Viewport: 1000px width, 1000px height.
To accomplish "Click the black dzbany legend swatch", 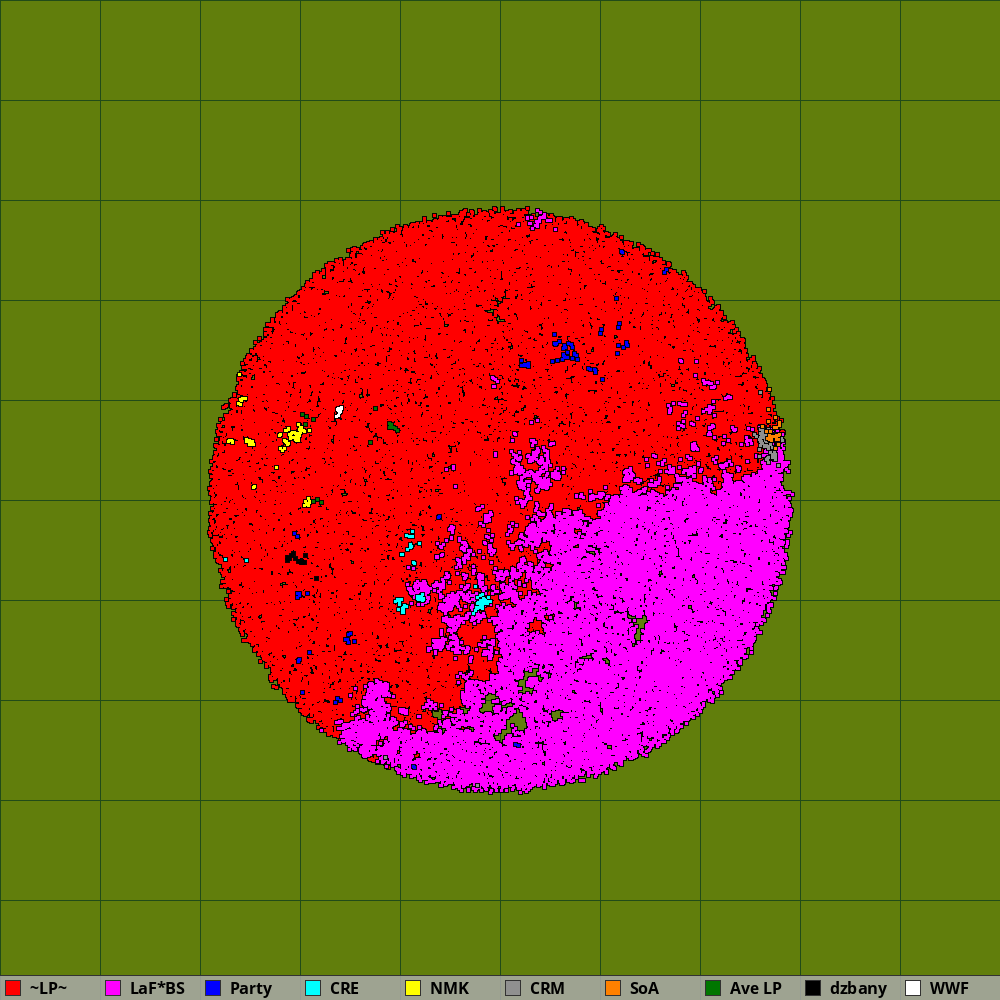I will tap(813, 988).
